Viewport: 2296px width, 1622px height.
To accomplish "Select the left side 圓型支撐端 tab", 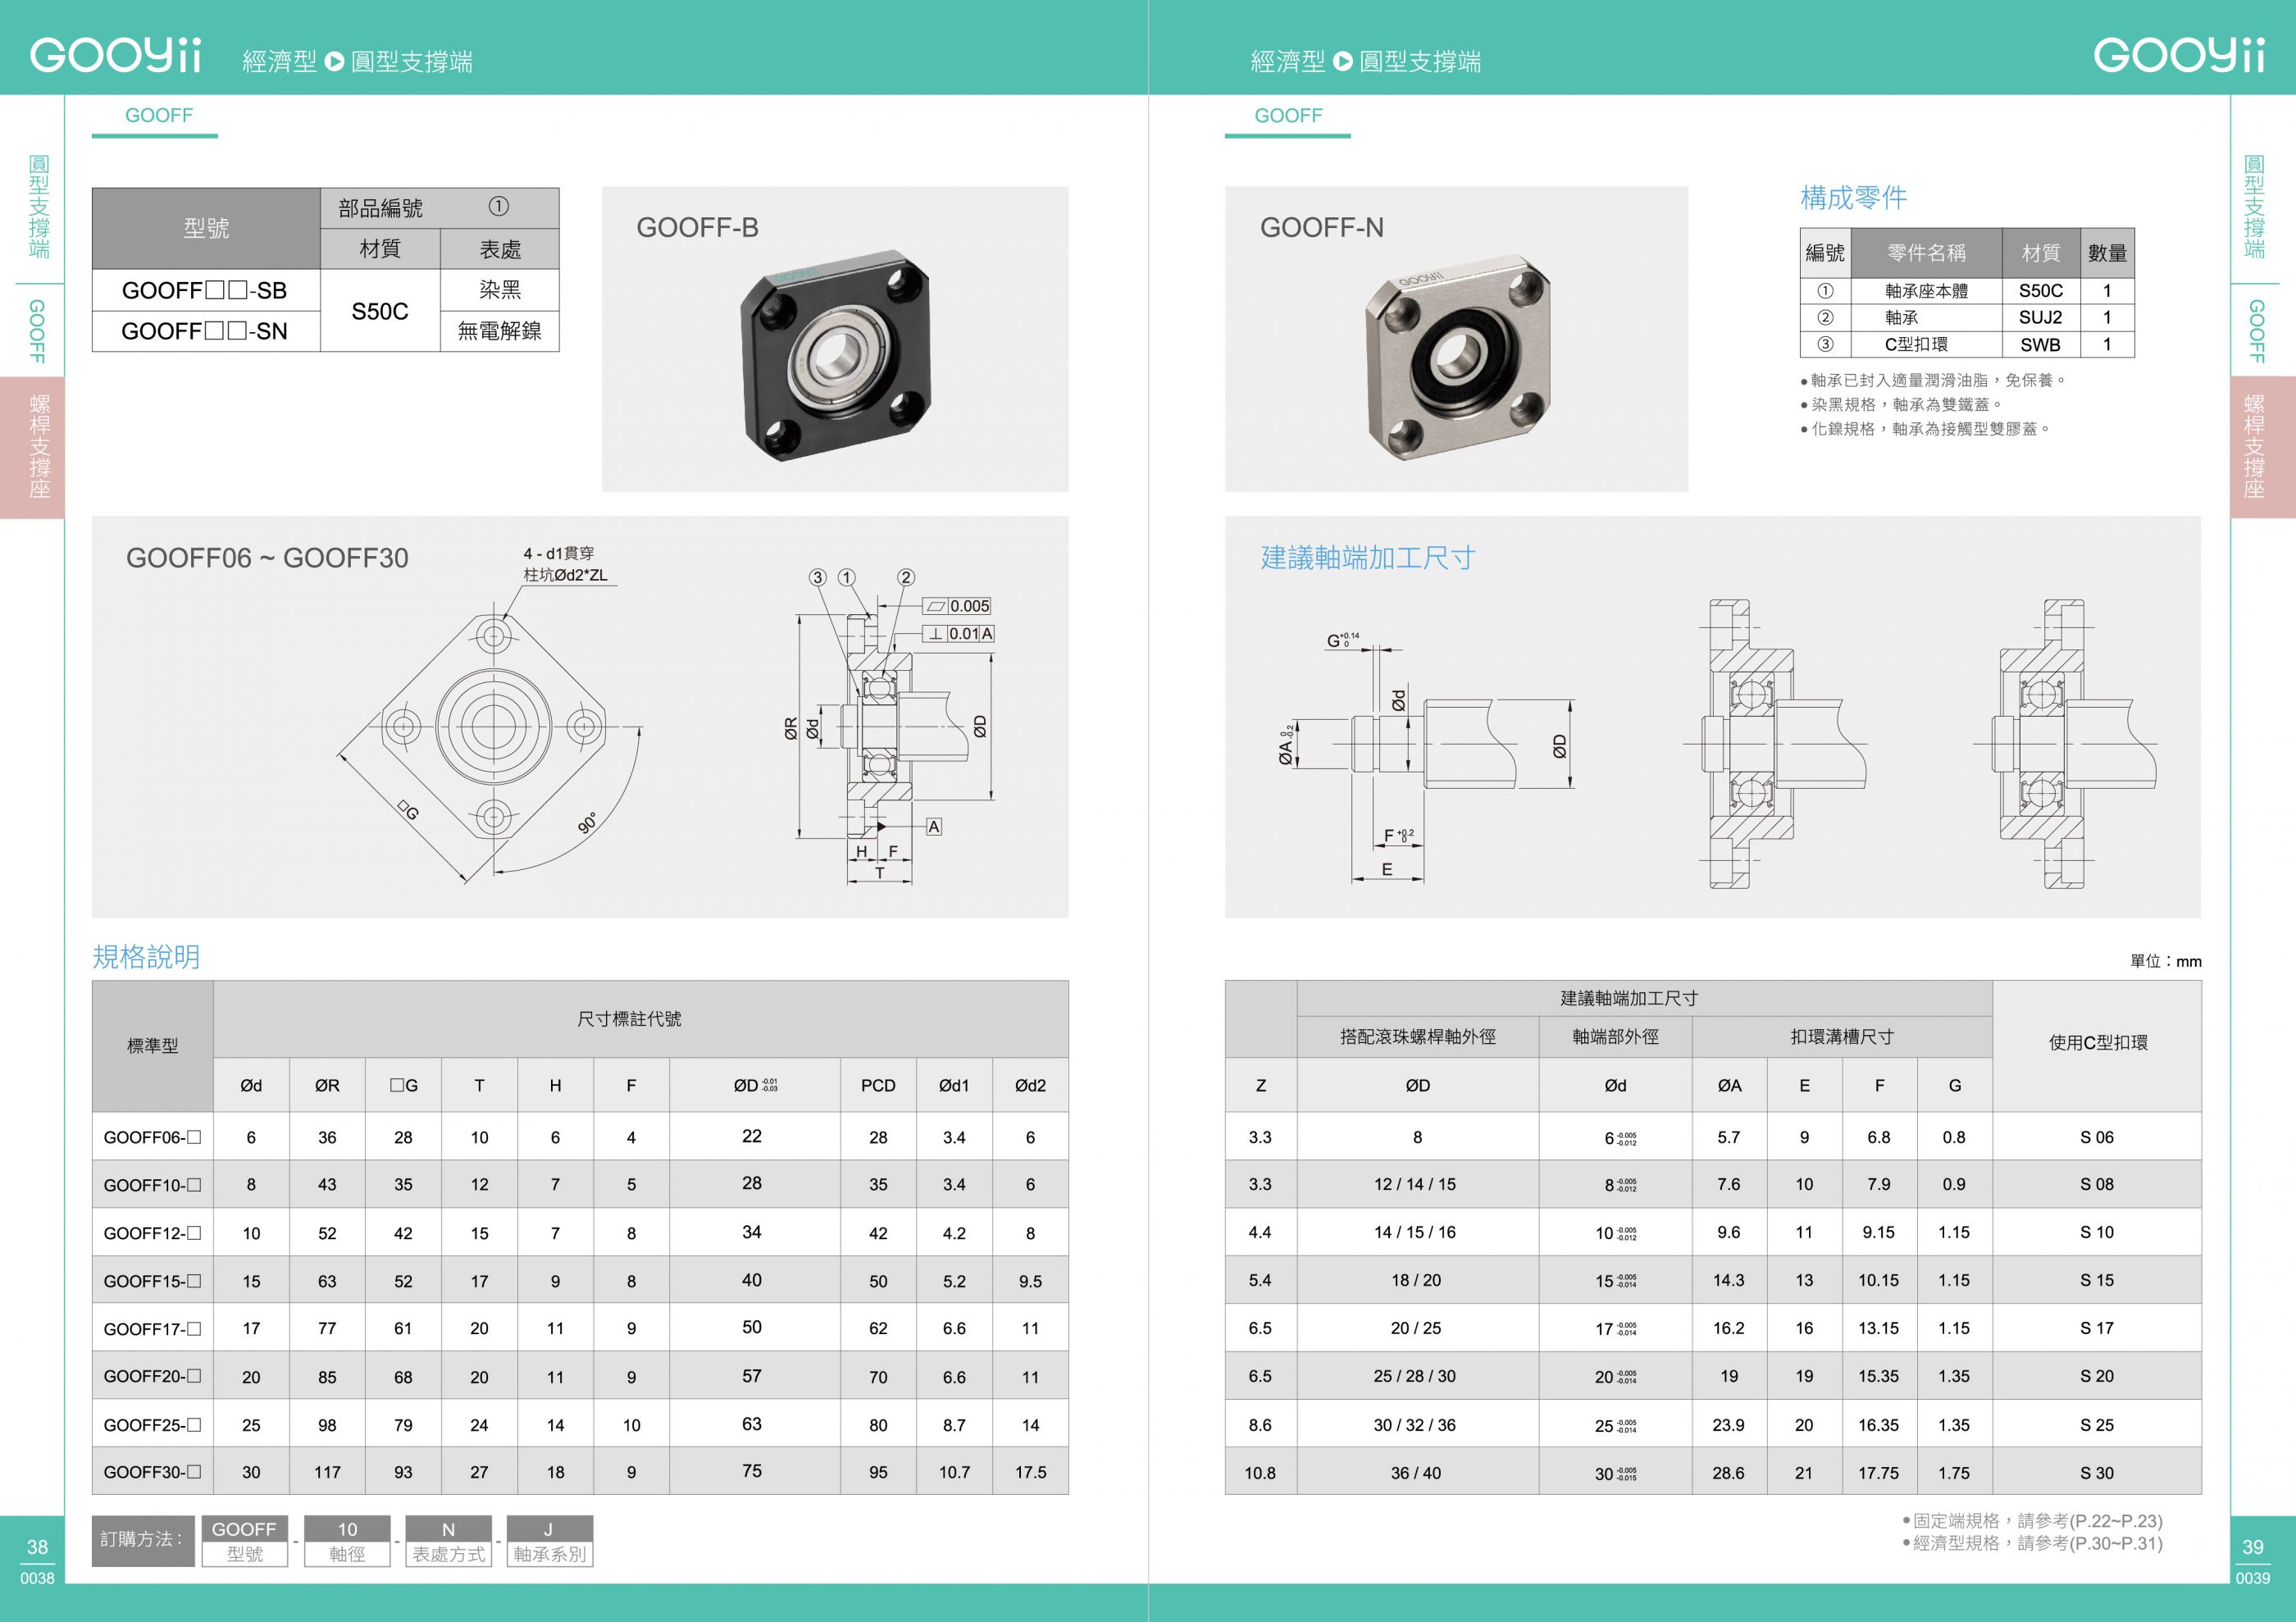I will 38,206.
